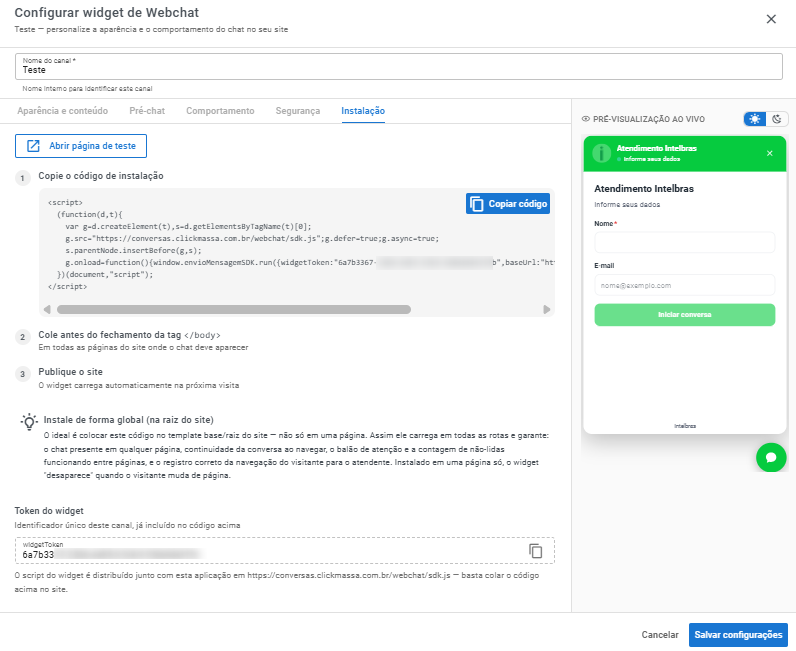Click the eye icon beside Pré-visualização
Image resolution: width=796 pixels, height=651 pixels.
click(x=585, y=119)
